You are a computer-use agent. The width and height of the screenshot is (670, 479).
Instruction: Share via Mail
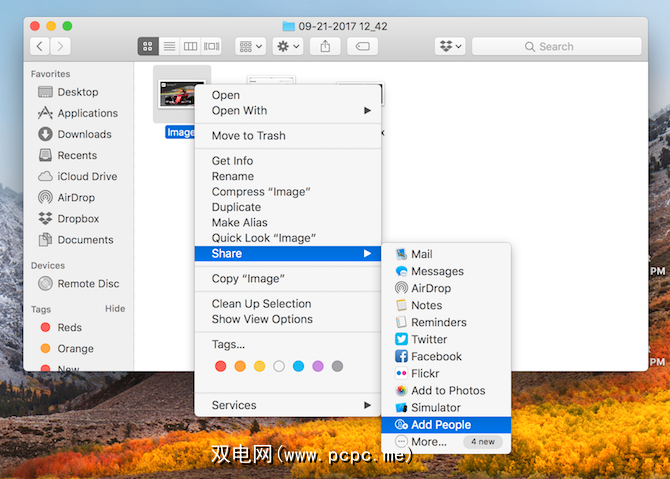click(446, 254)
